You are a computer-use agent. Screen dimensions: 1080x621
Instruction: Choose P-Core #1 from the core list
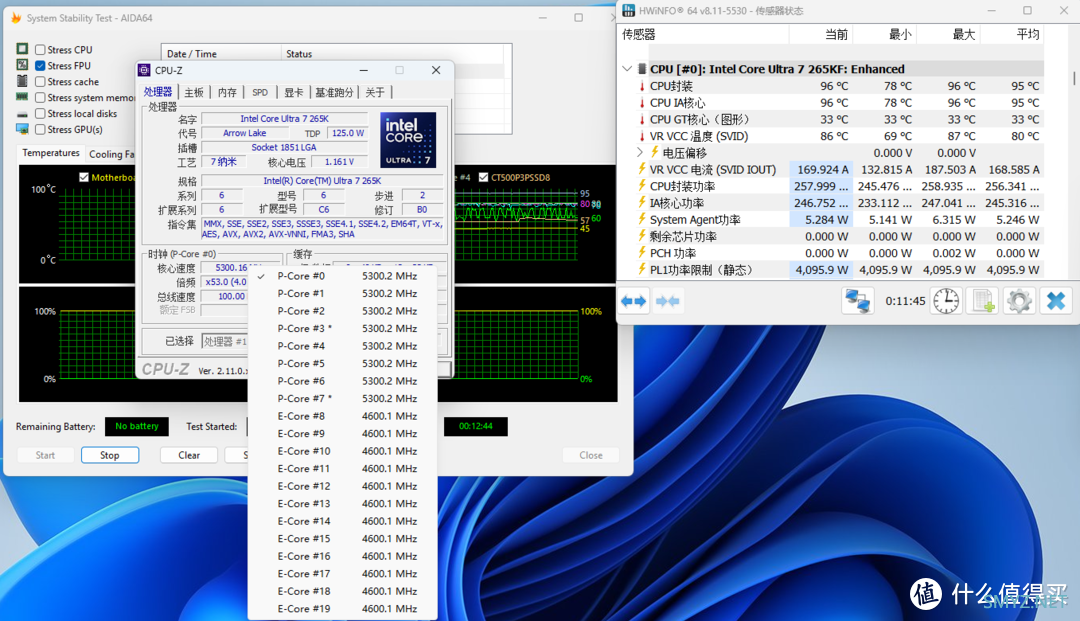pos(342,293)
